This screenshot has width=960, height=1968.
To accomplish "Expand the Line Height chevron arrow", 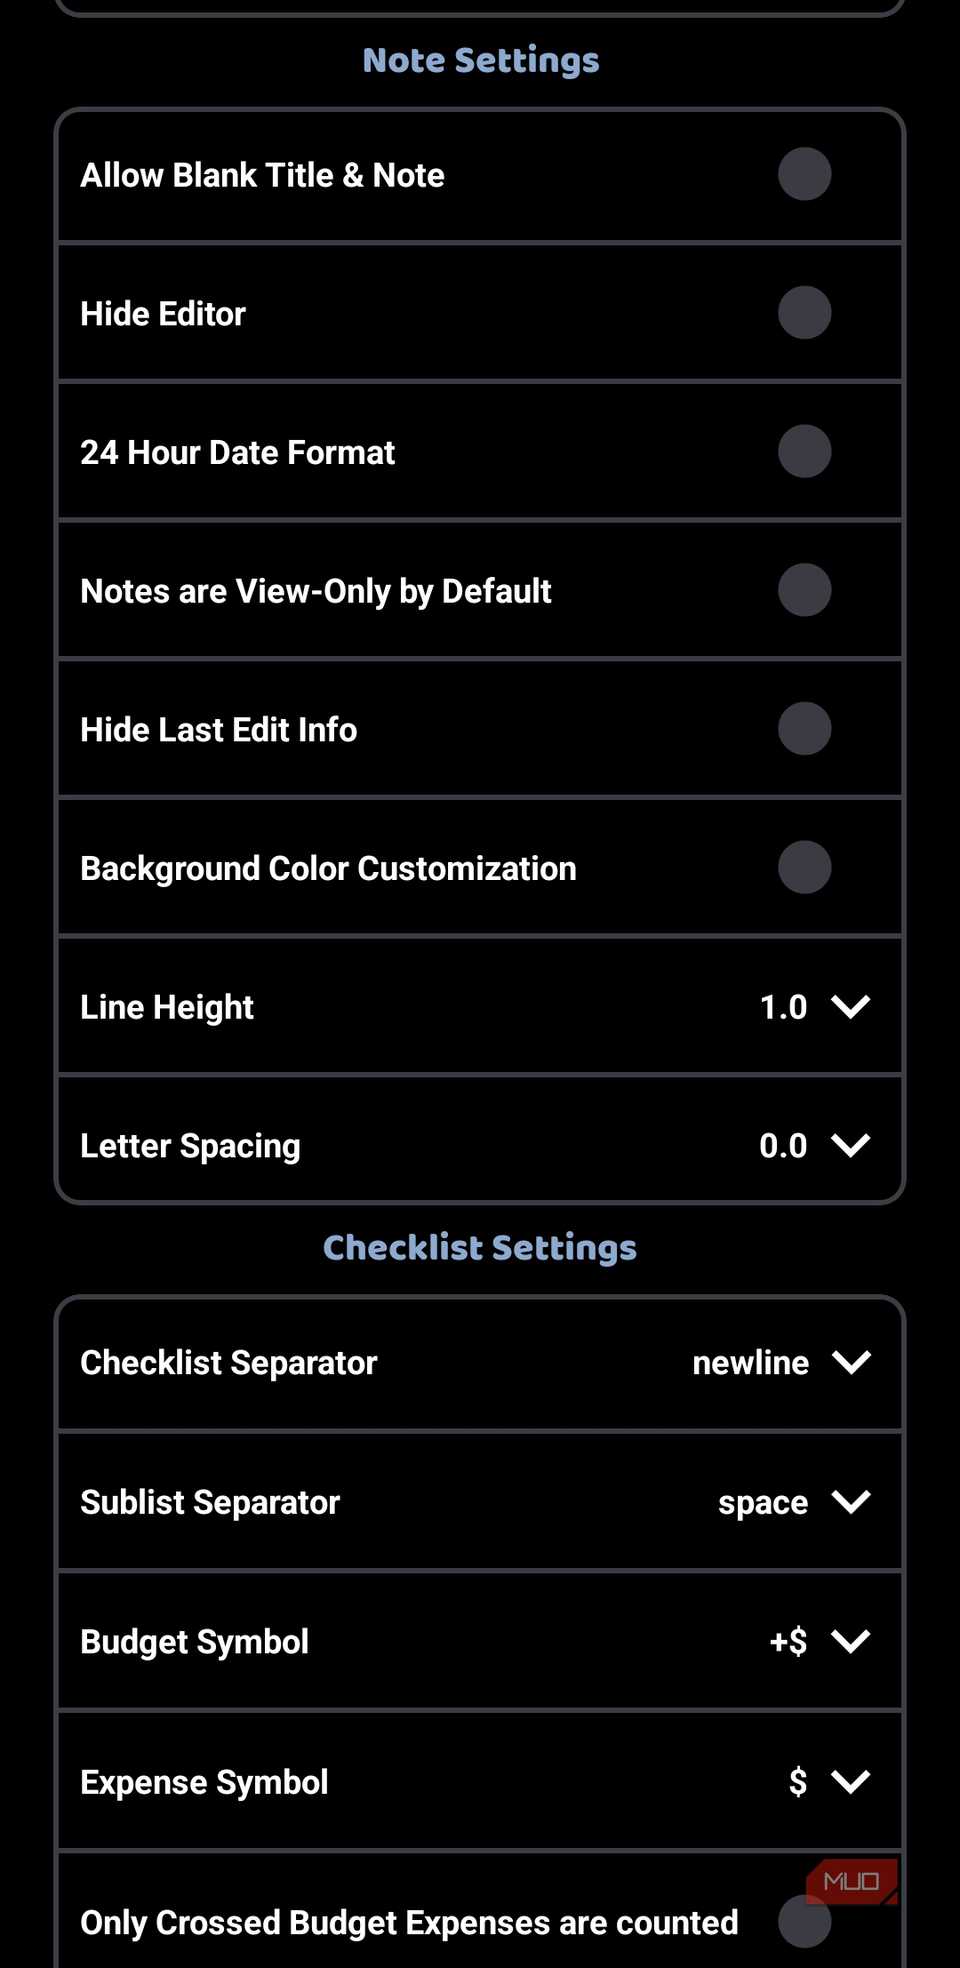I will 850,1006.
